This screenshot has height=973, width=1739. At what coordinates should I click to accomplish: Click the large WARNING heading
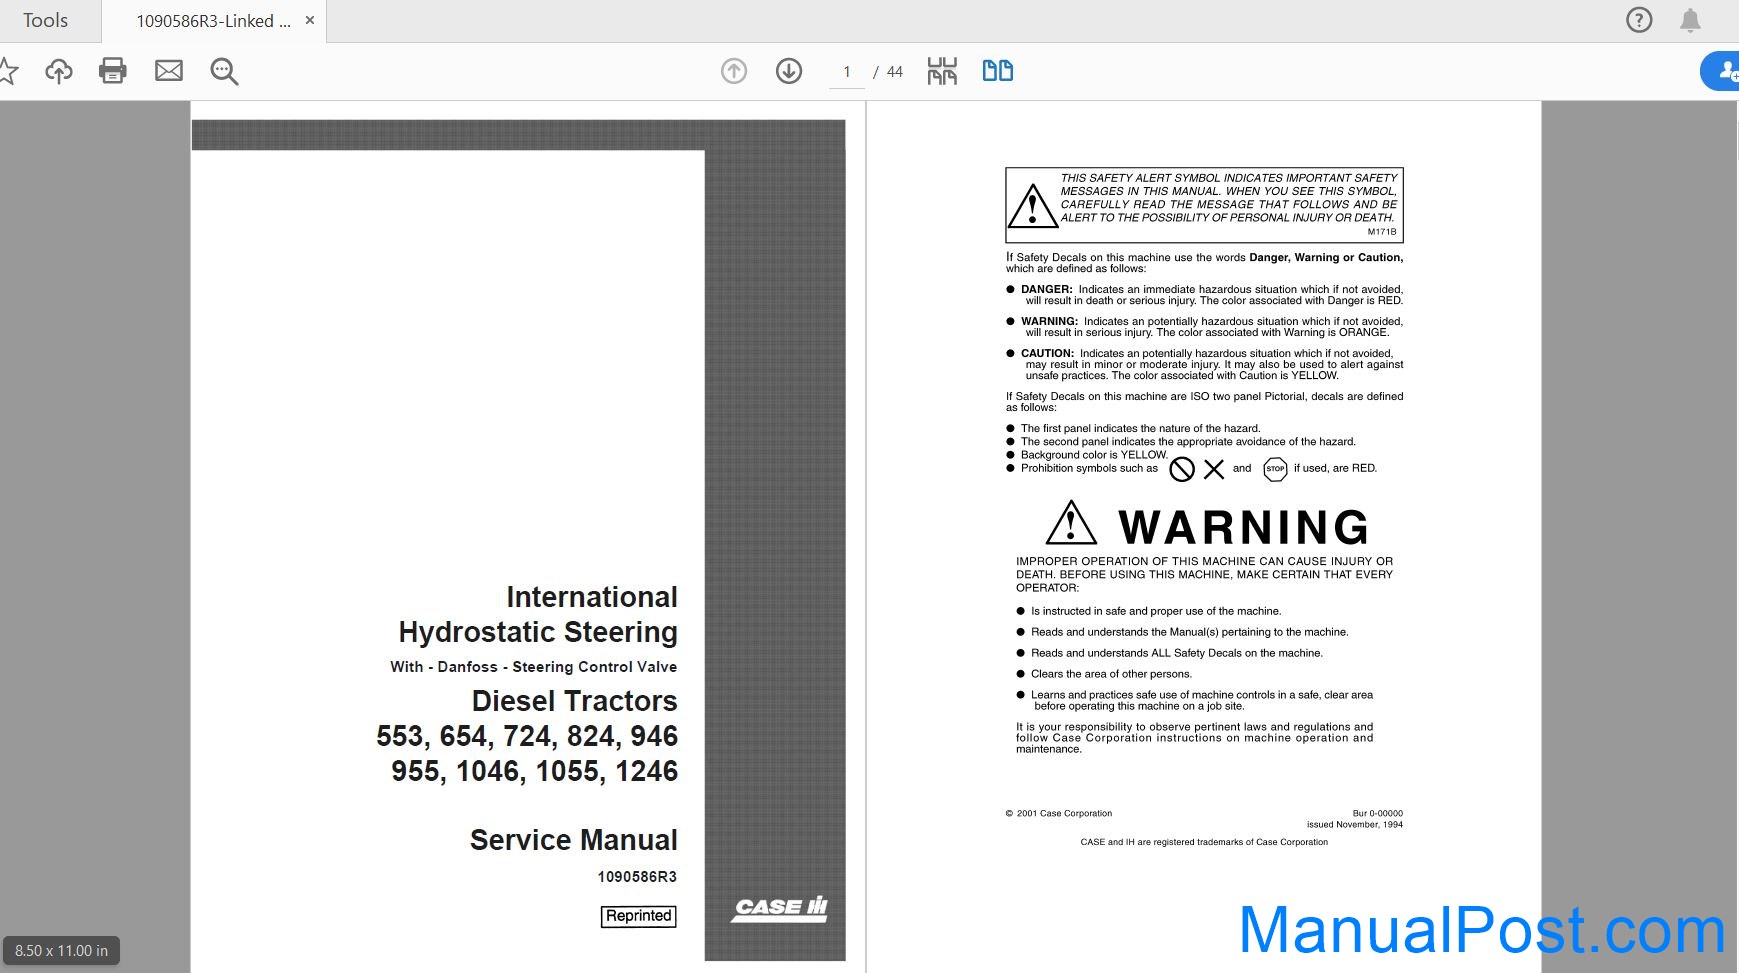(x=1243, y=527)
